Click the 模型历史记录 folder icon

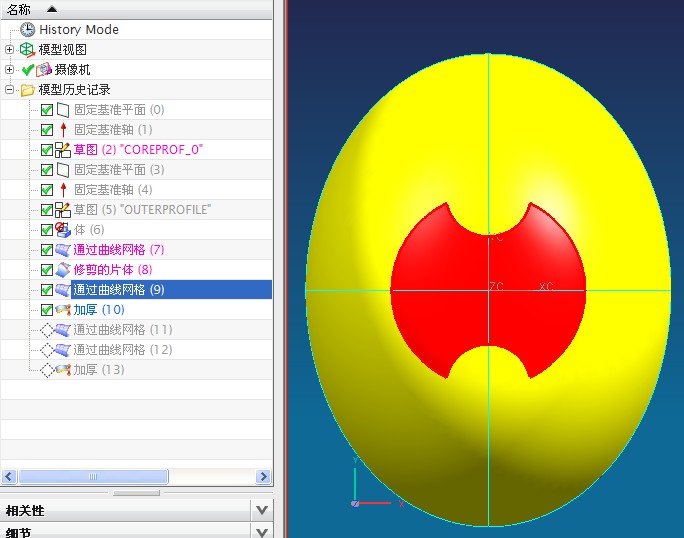(x=27, y=90)
